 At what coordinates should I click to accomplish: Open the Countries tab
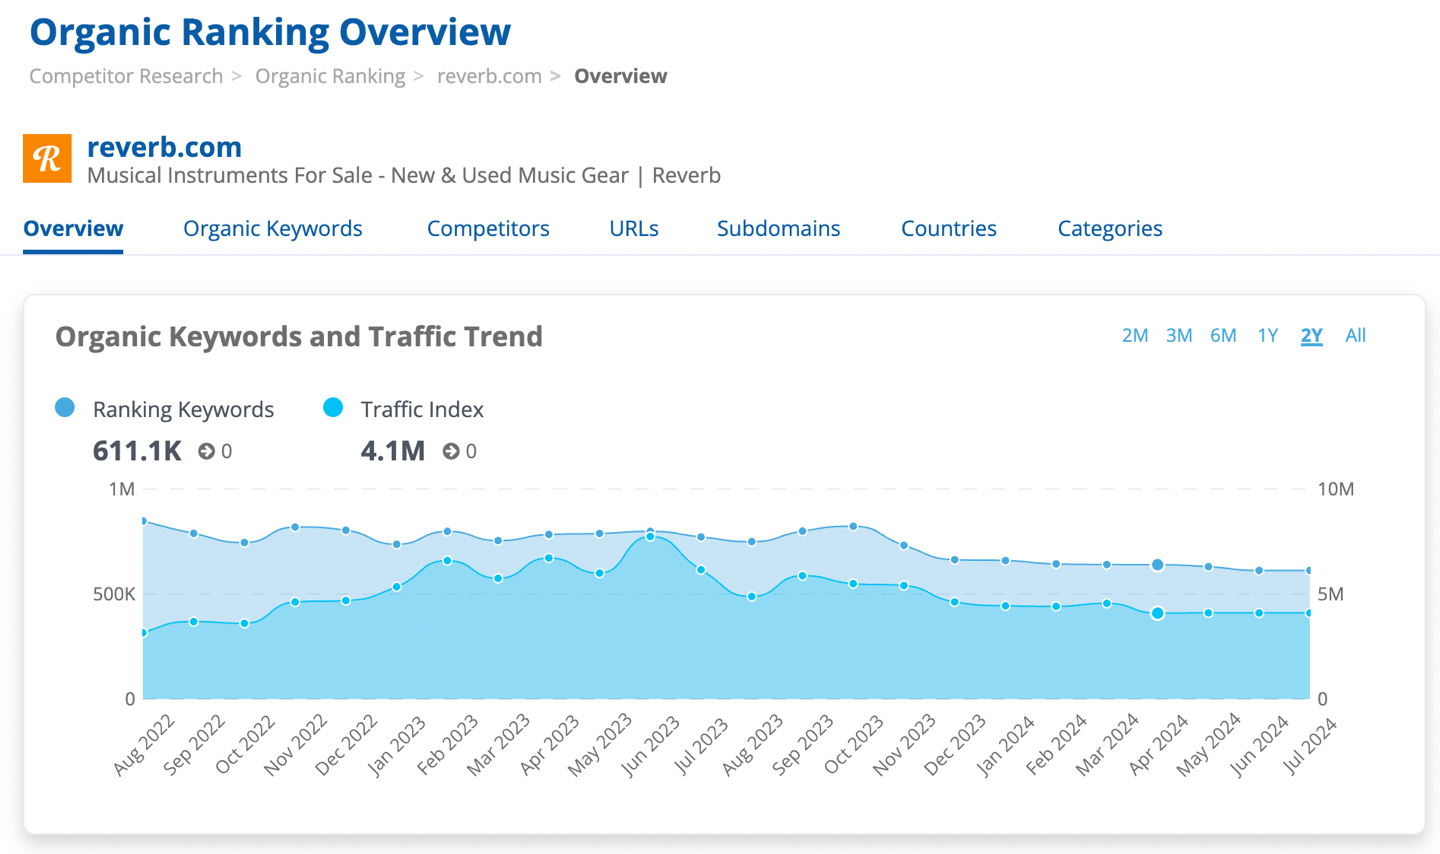949,228
